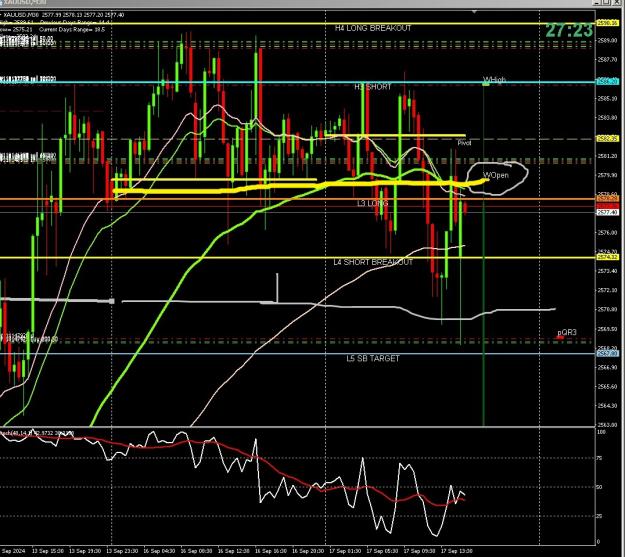Select the L5 SB TARGET label
Screen dimensions: 625x557
tap(373, 358)
